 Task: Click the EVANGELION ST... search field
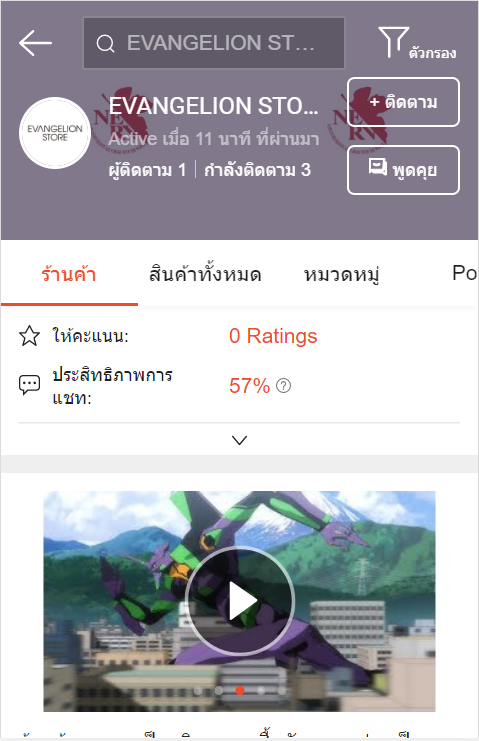pos(214,43)
